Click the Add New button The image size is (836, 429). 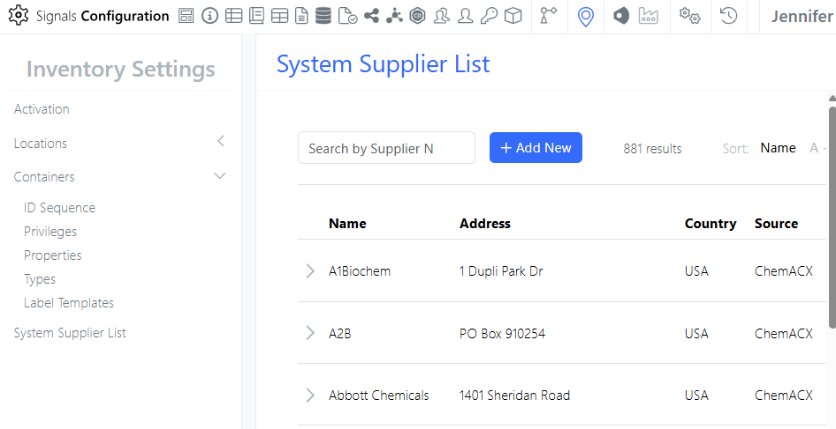pos(535,148)
